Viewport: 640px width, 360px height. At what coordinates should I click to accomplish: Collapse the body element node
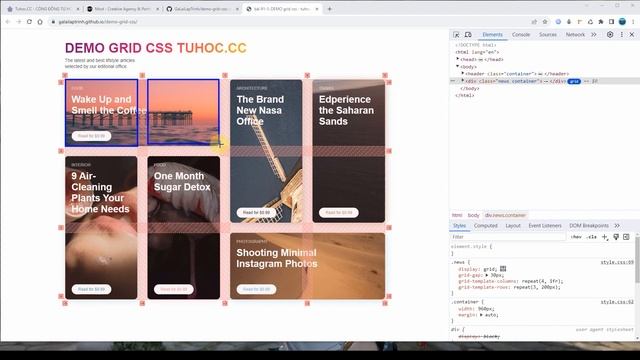(x=458, y=66)
